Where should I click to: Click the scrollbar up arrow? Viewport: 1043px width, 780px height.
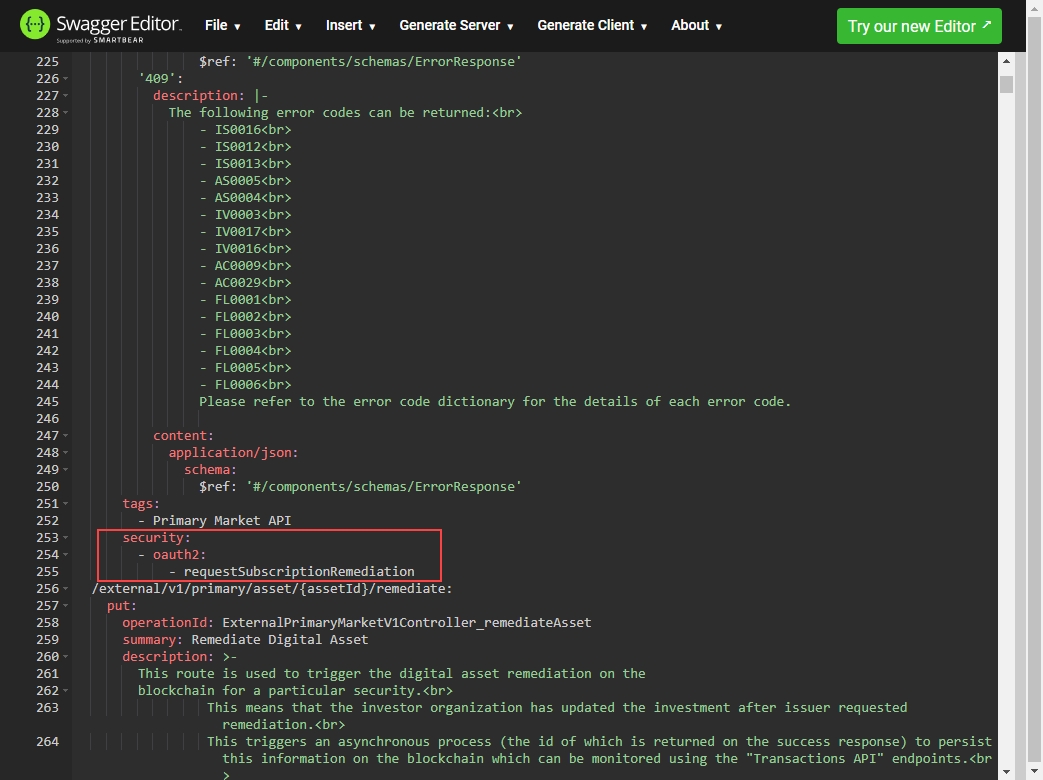(x=1006, y=62)
